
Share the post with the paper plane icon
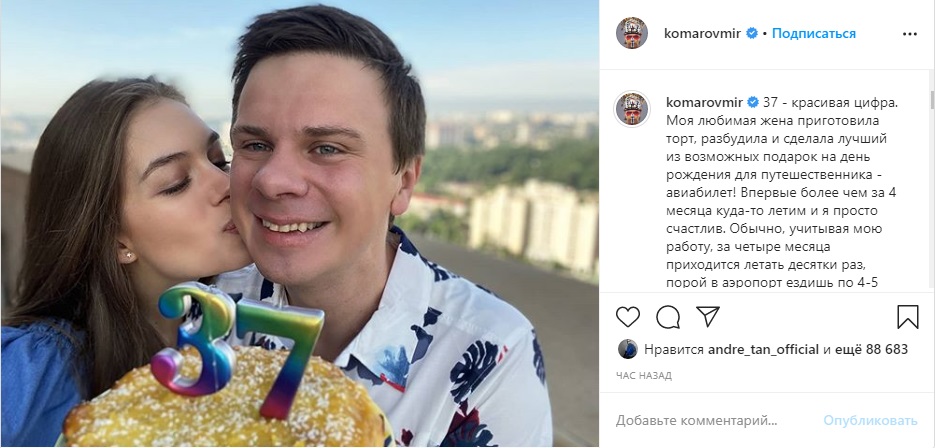708,316
